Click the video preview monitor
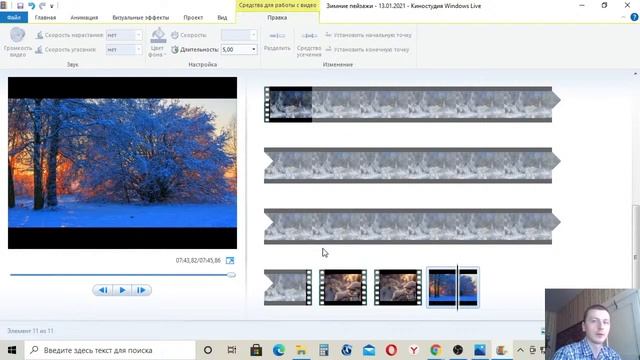 tap(122, 163)
